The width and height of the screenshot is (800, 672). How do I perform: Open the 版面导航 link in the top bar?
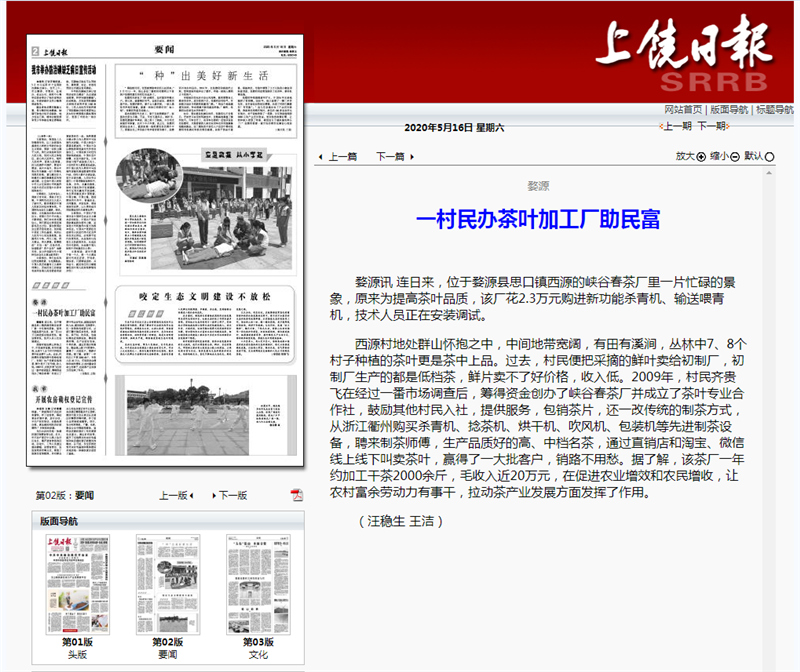[729, 109]
